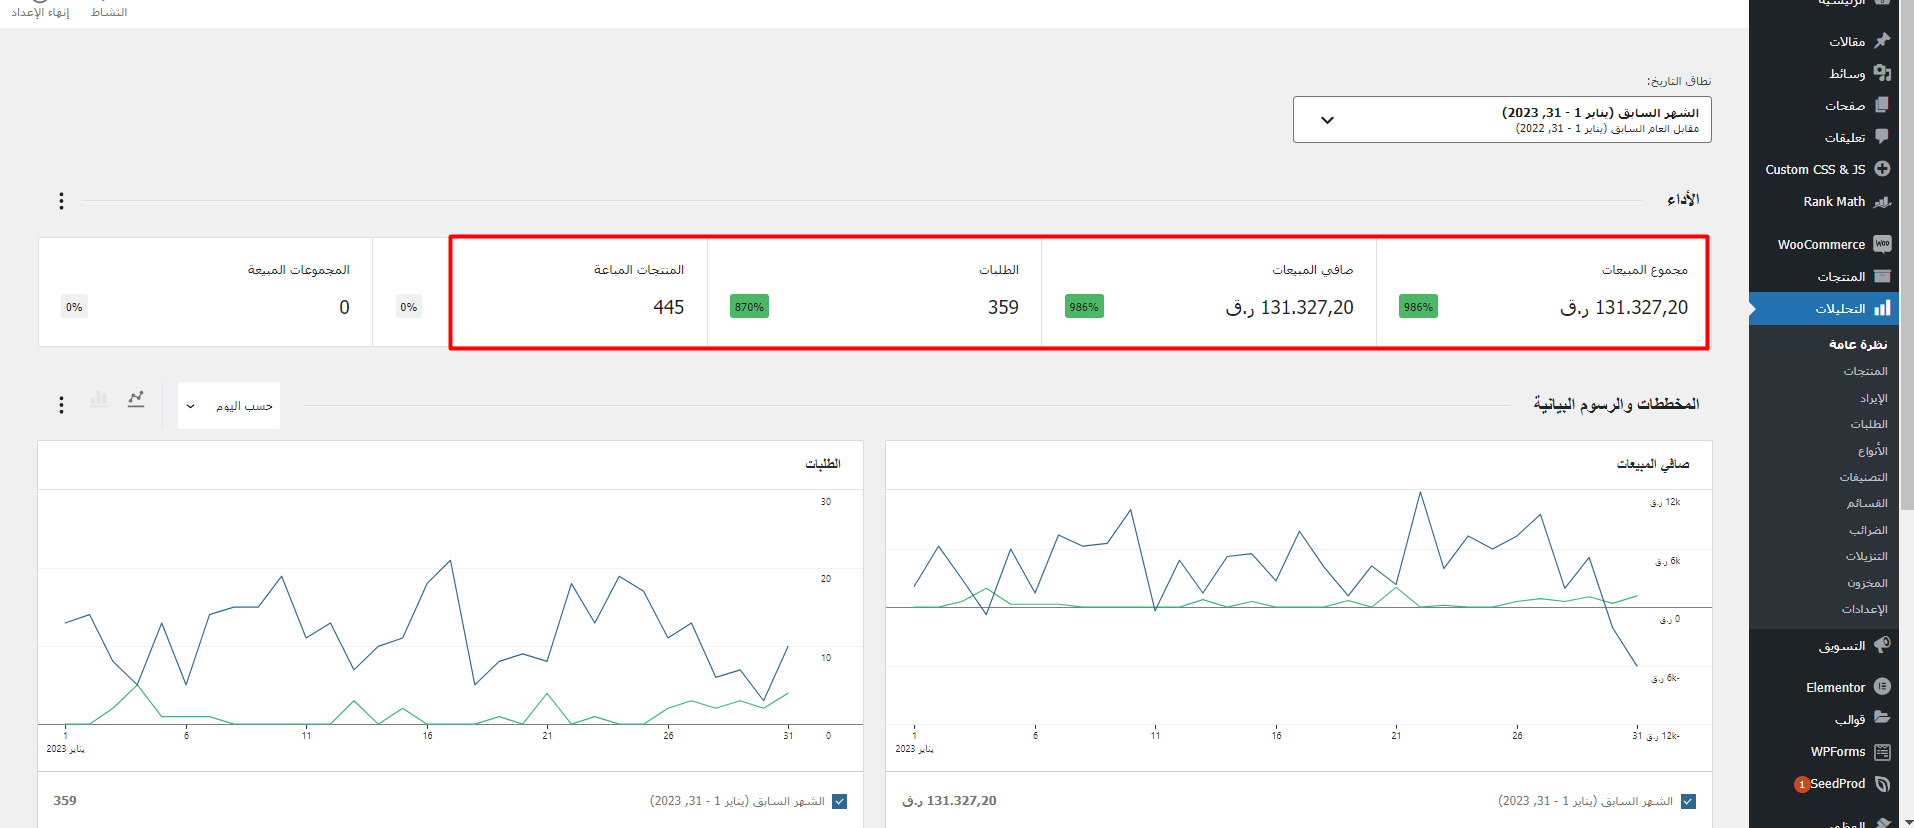1914x828 pixels.
Task: Open the date range نطاق التاريخ dropdown
Action: pos(1501,120)
